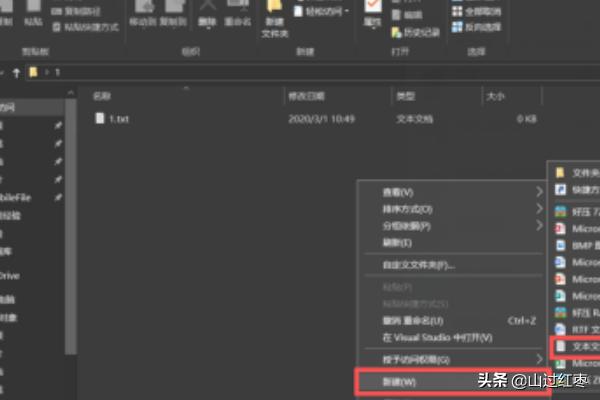Choose the BMP image item icon
This screenshot has width=600, height=400.
coord(560,244)
